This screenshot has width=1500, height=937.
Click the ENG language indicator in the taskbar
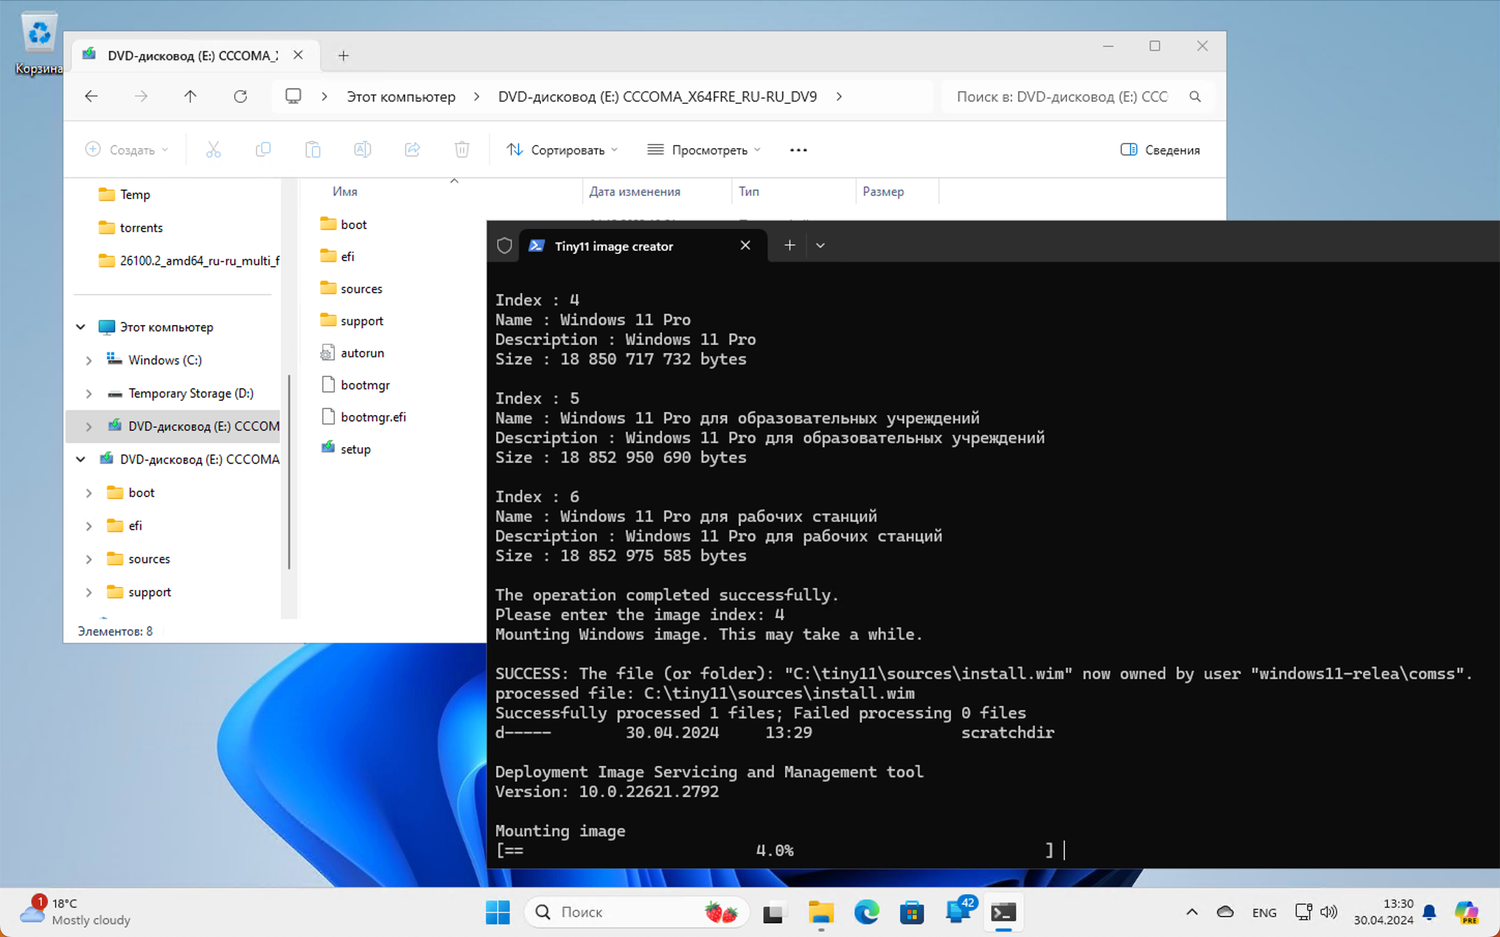pyautogui.click(x=1264, y=912)
